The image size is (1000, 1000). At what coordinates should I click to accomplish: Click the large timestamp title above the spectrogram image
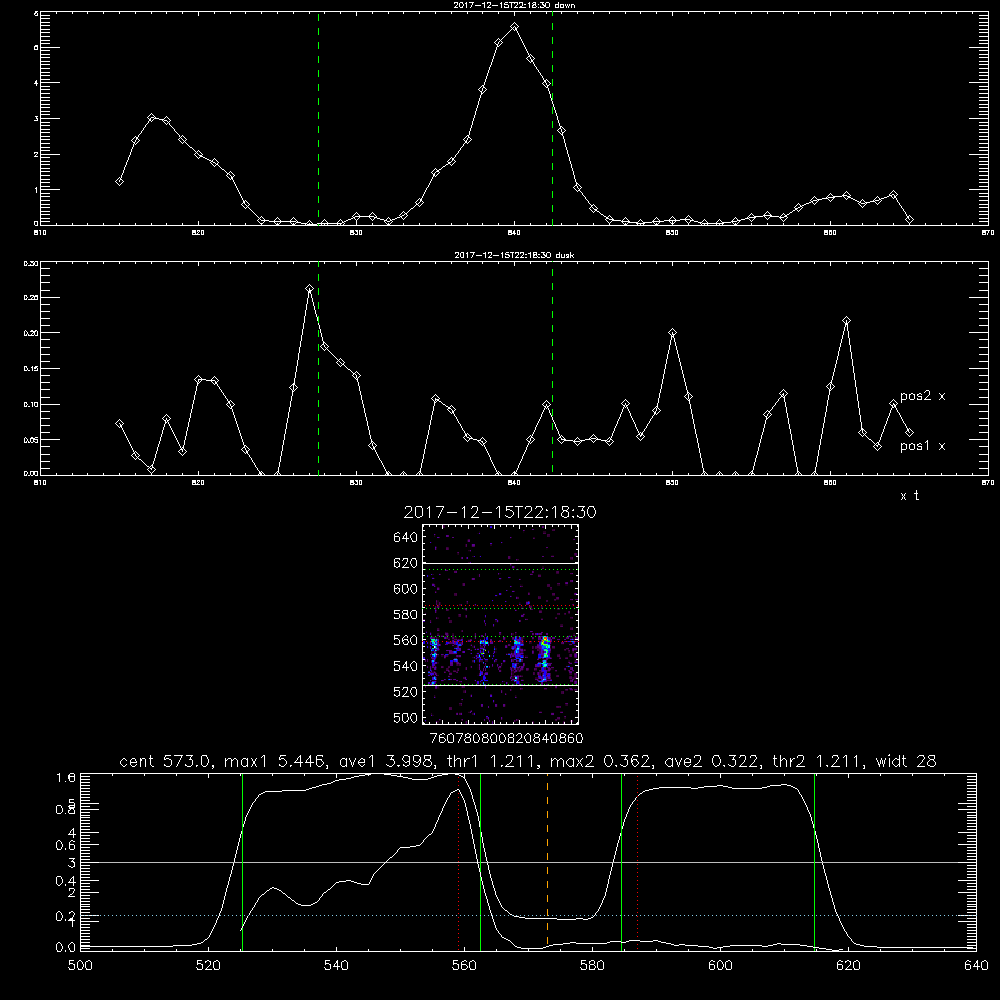500,512
